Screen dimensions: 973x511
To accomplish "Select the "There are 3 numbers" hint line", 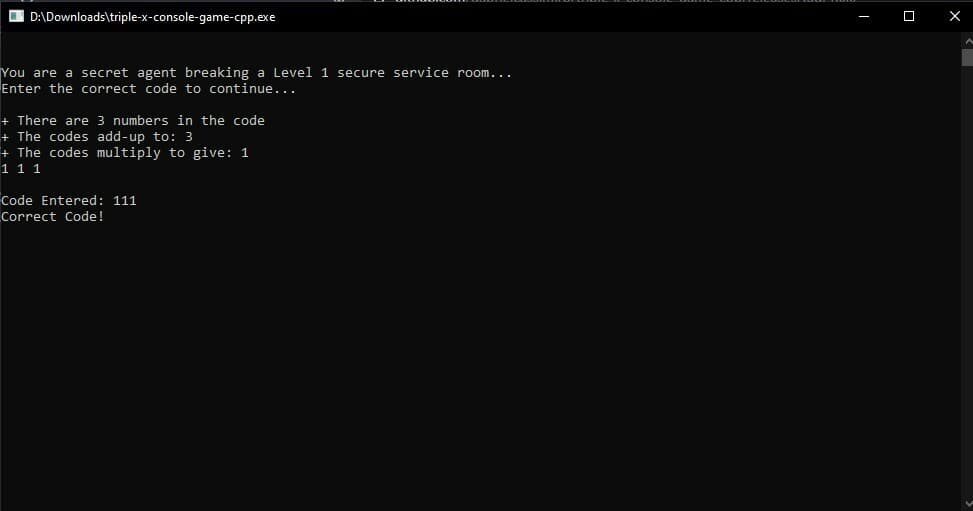I will pyautogui.click(x=133, y=120).
